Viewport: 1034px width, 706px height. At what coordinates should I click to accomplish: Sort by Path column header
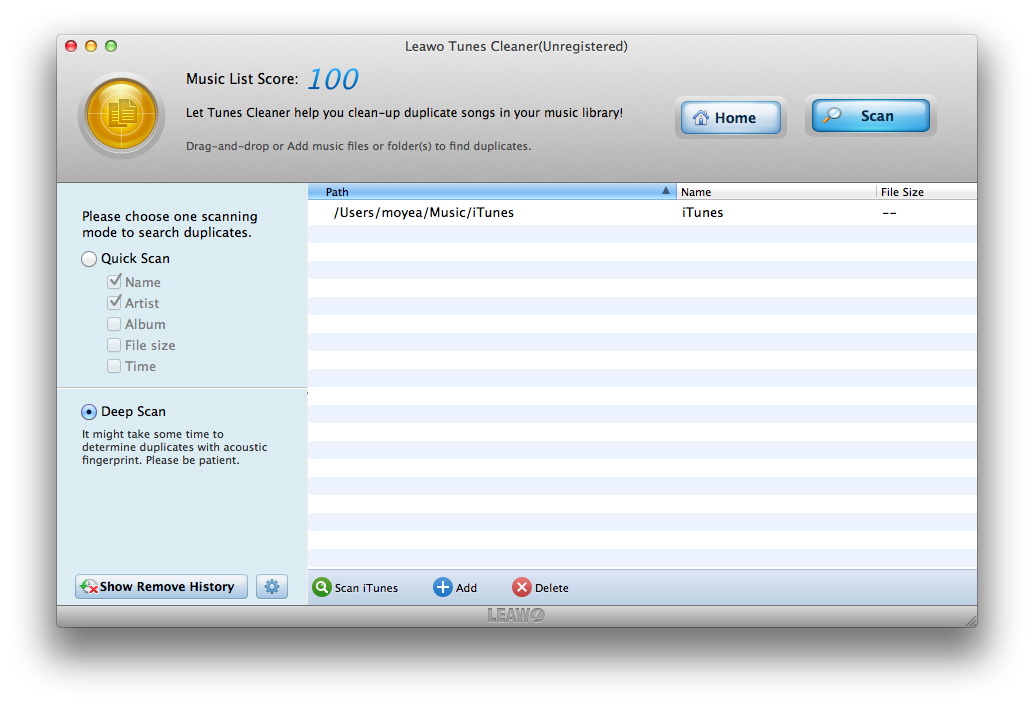(490, 192)
